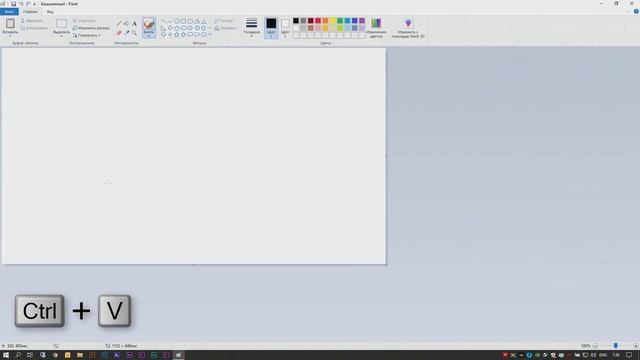The width and height of the screenshot is (640, 360).
Task: Select the Text tool (A)
Action: click(x=134, y=24)
